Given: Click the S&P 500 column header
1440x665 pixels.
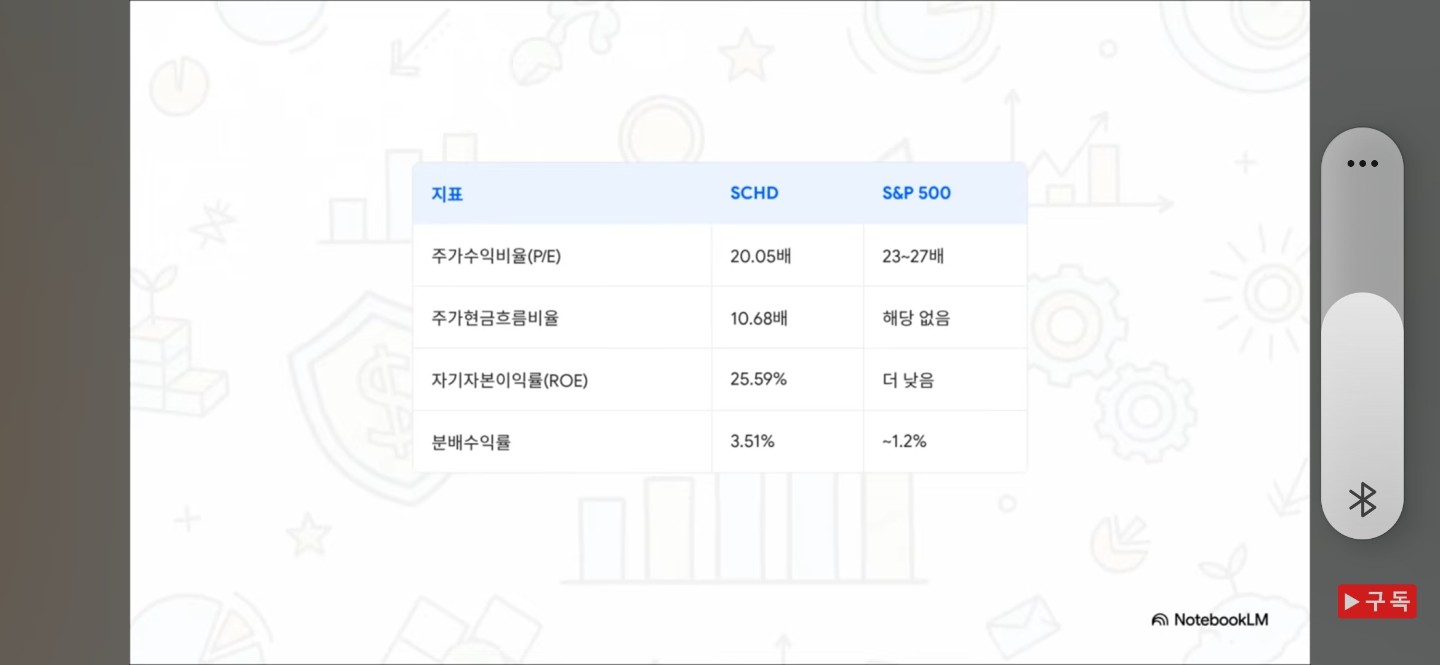Looking at the screenshot, I should point(916,193).
